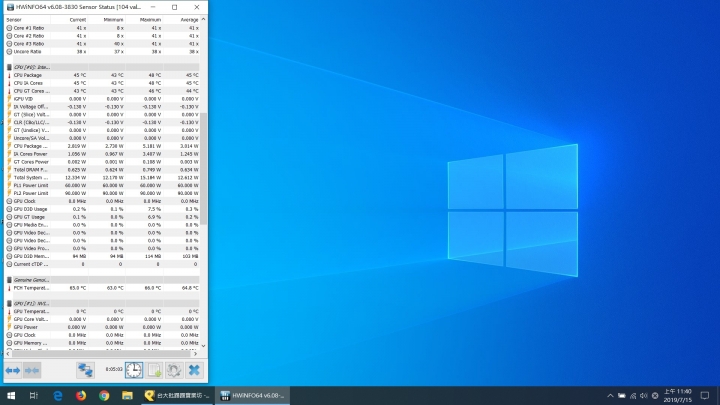The image size is (720, 405).
Task: Open the Action Center notifications icon
Action: coord(703,395)
